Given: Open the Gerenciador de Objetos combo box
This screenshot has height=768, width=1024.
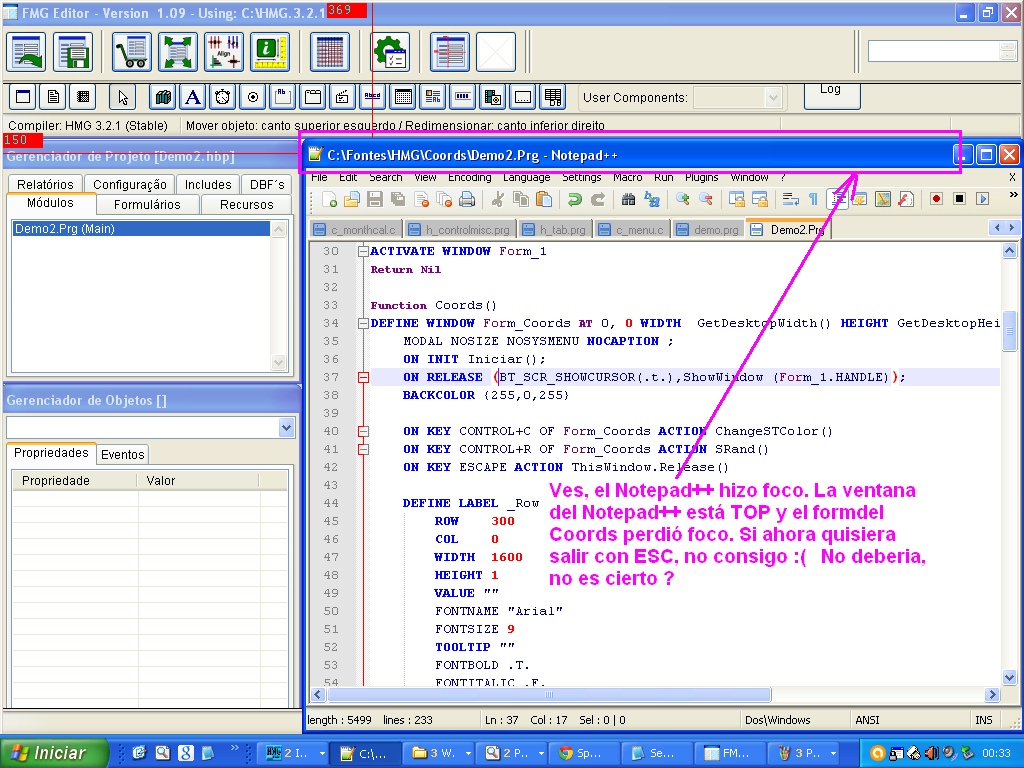Looking at the screenshot, I should tap(287, 428).
